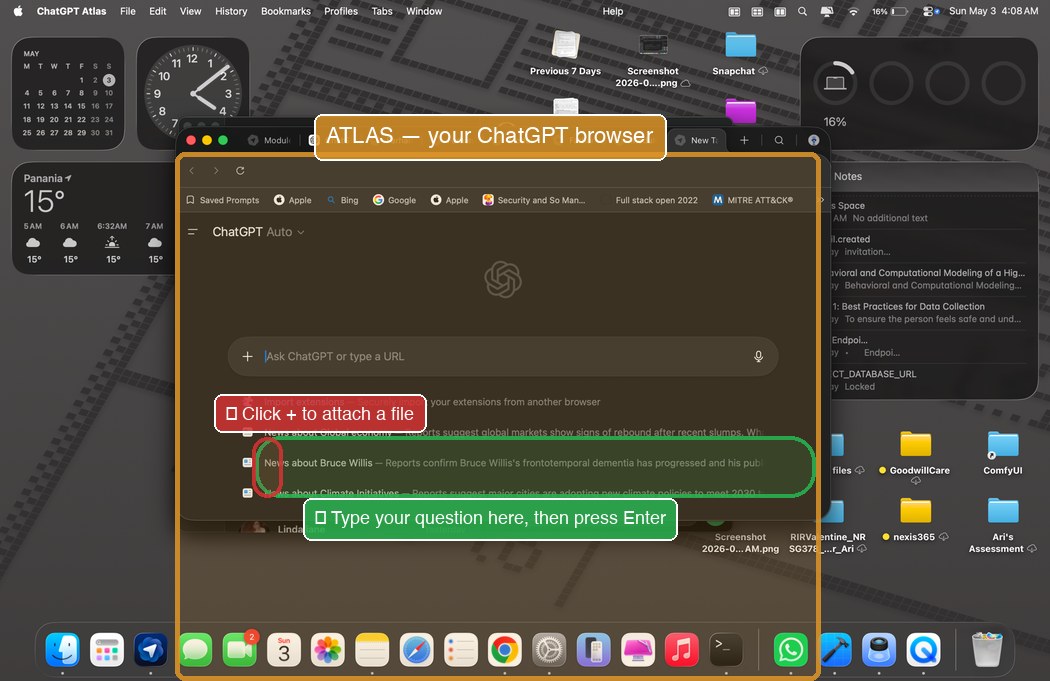Open Safari from the Dock
Image resolution: width=1050 pixels, height=681 pixels.
click(x=417, y=650)
